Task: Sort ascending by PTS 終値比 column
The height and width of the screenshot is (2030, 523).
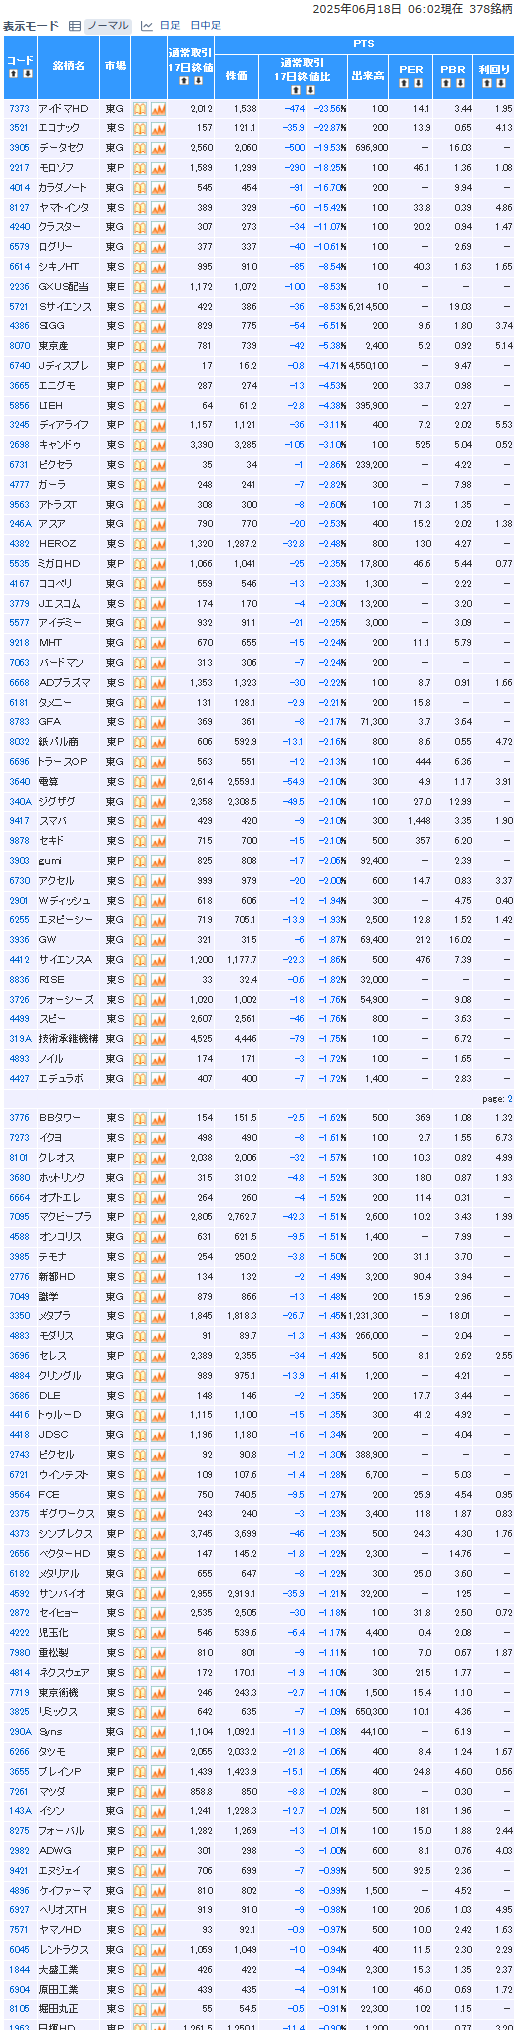Action: tap(298, 90)
